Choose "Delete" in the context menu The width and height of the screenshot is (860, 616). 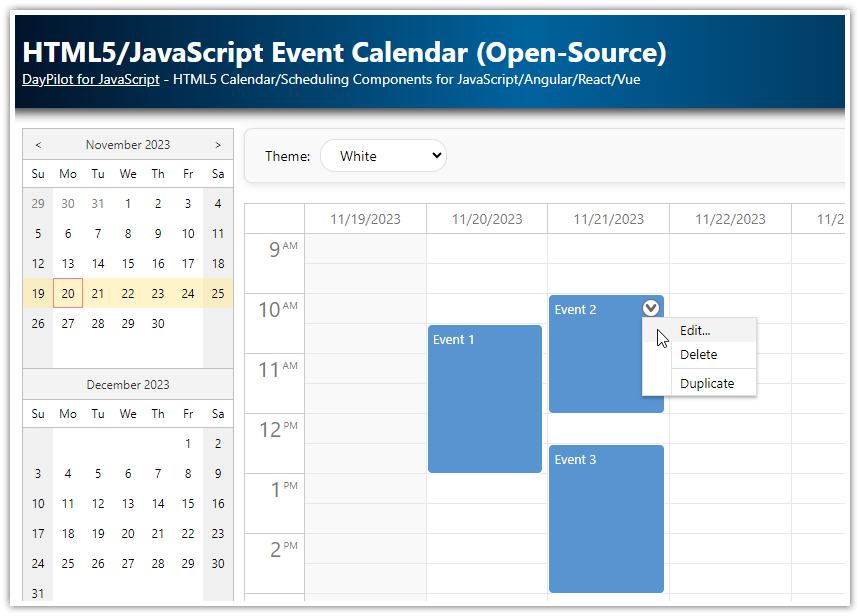point(697,354)
